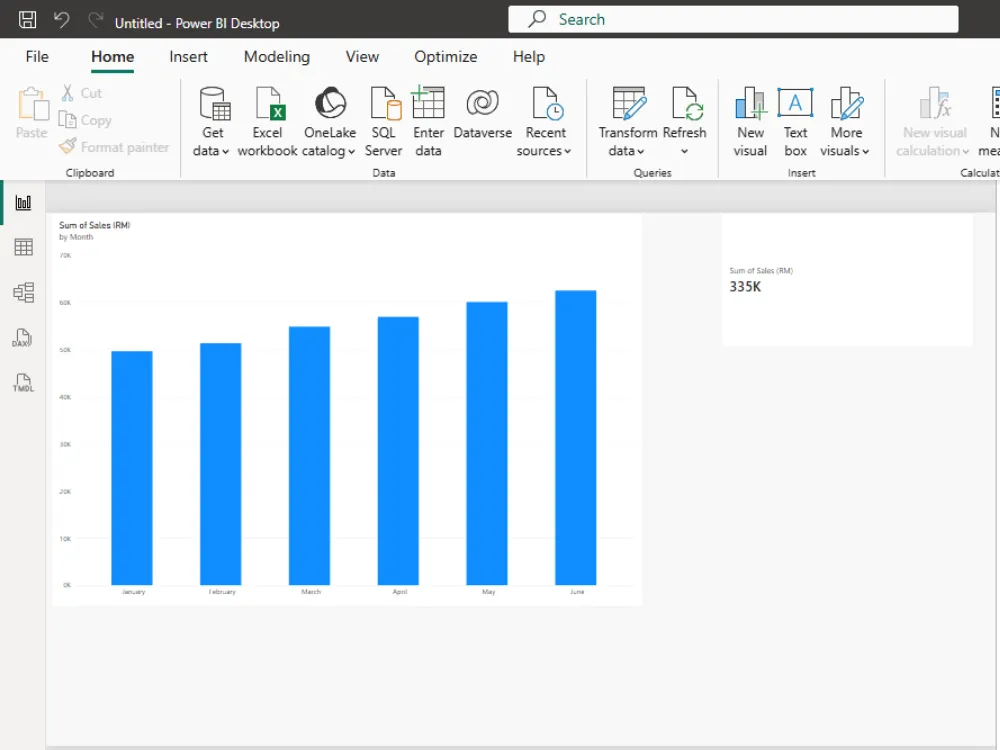Open the Table view sidebar icon
The height and width of the screenshot is (750, 1000).
24,247
